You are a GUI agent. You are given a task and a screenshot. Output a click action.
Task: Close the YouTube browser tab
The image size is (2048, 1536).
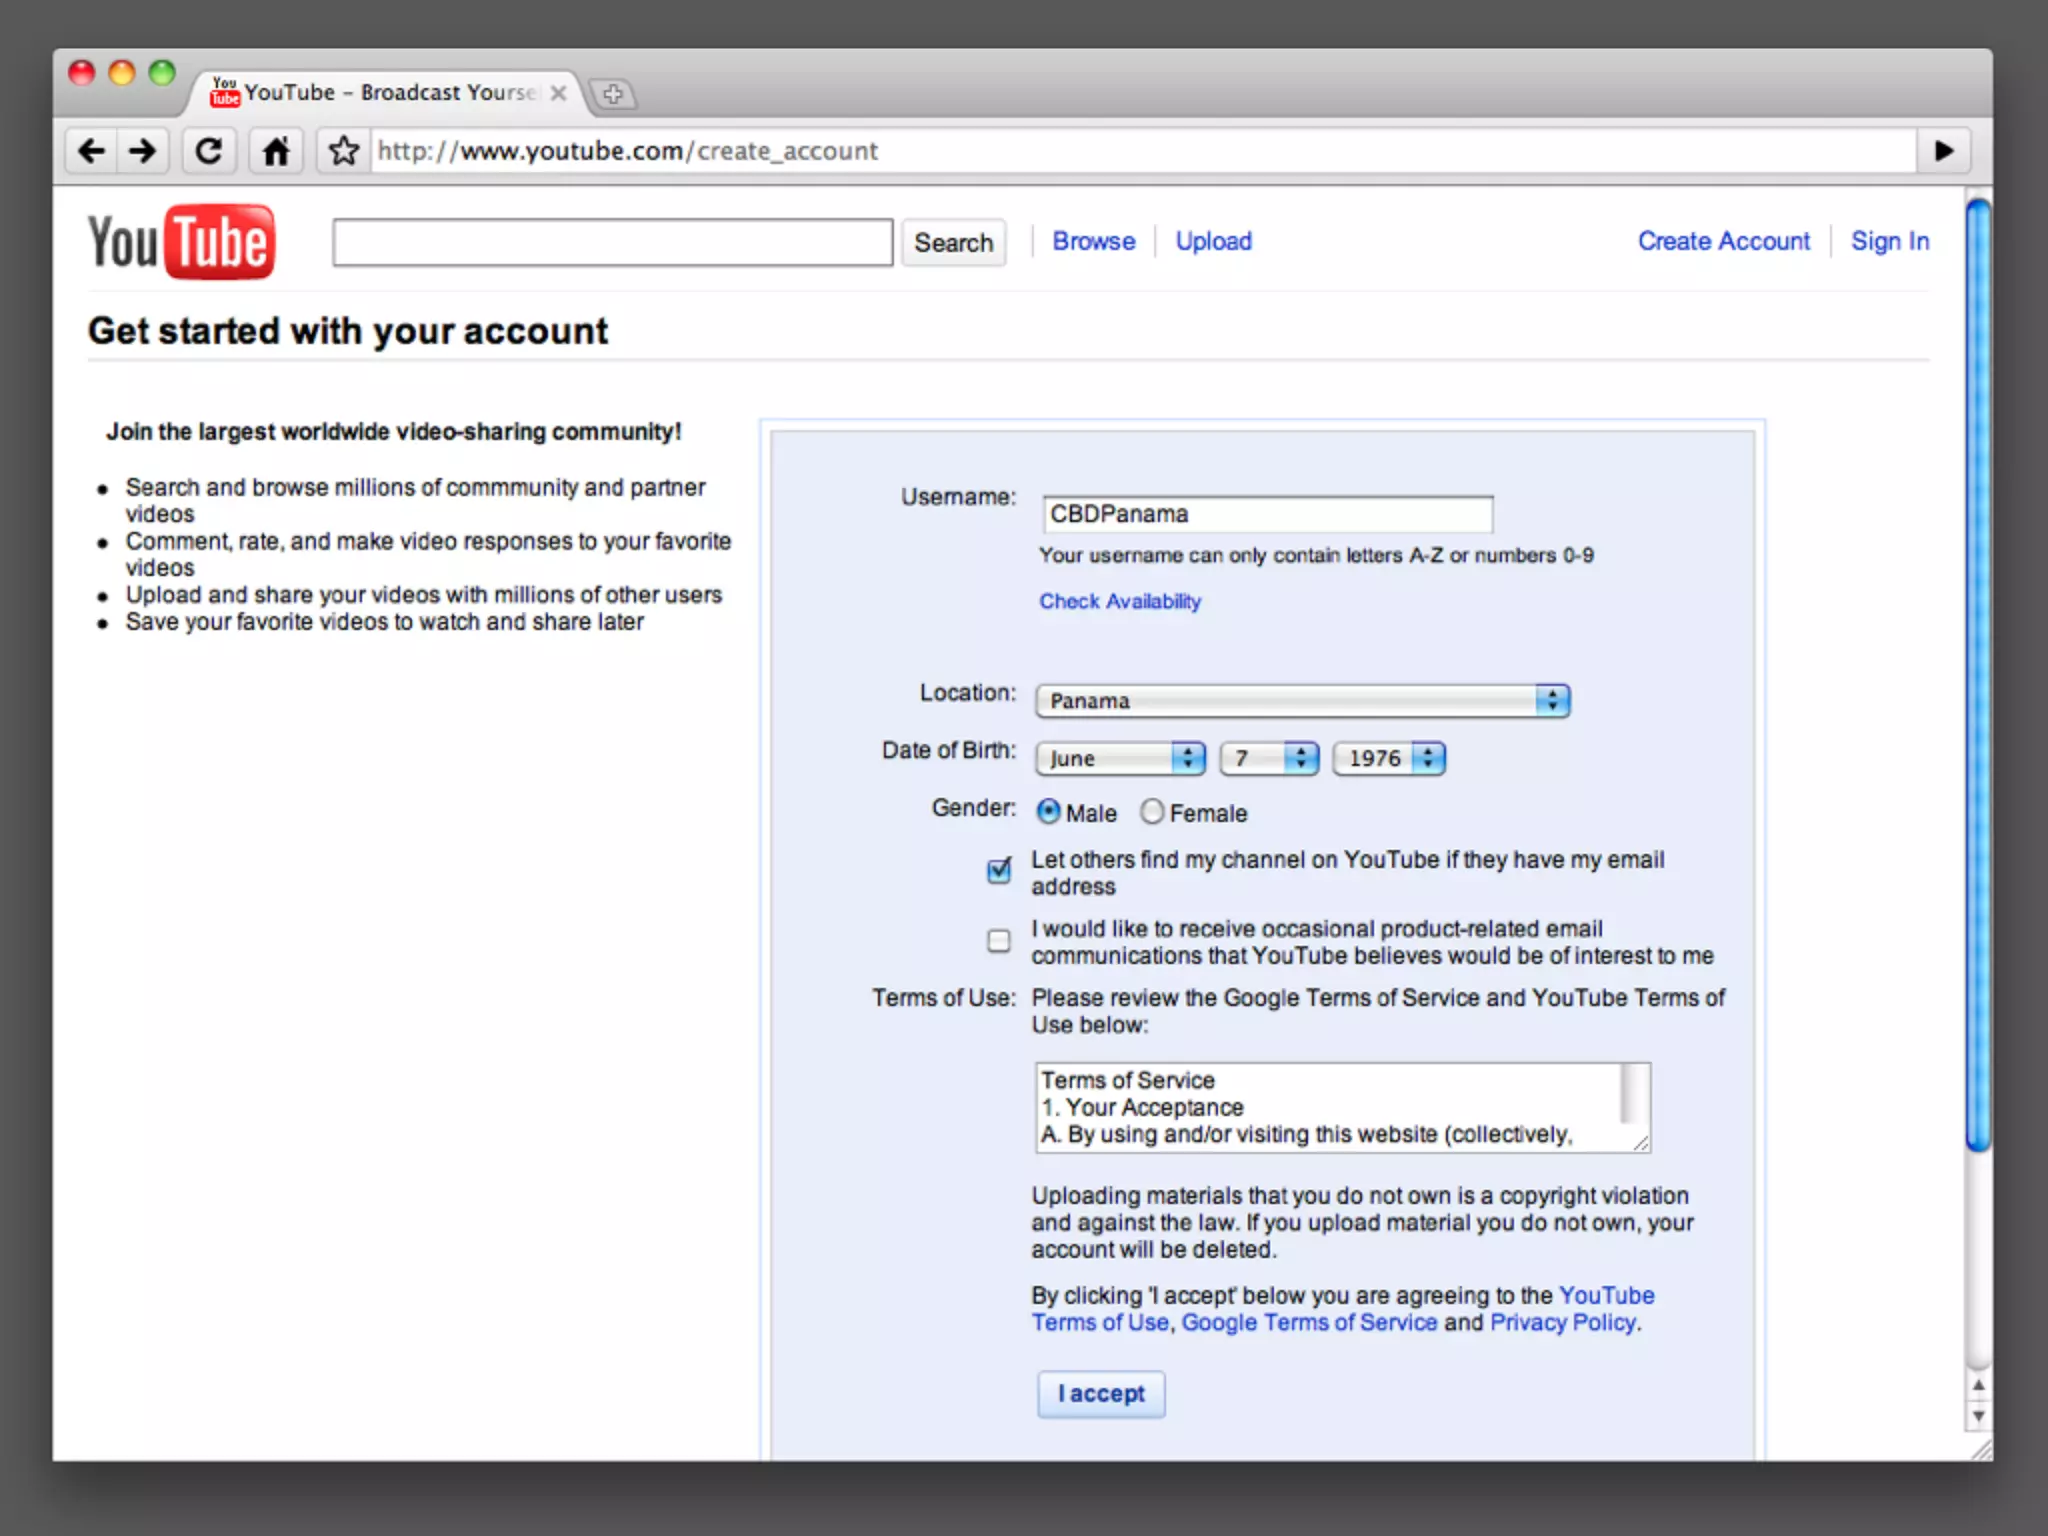pyautogui.click(x=559, y=93)
